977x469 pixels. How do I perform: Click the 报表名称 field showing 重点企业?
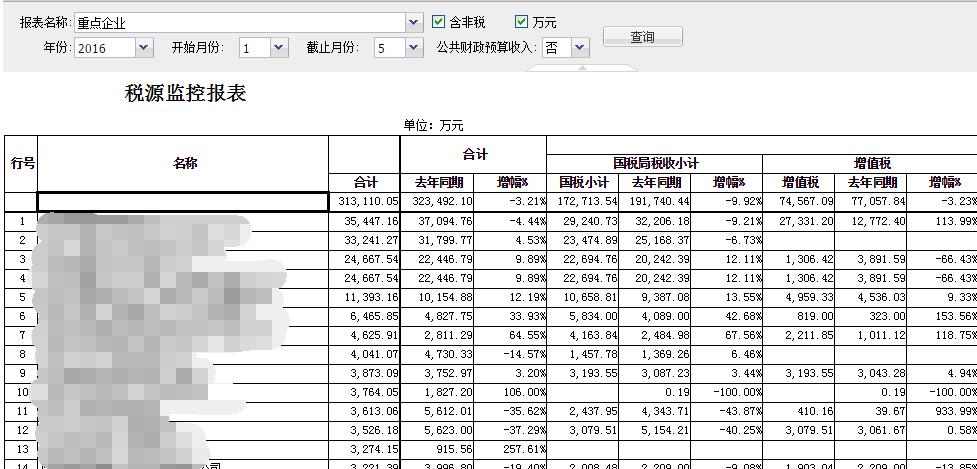241,23
